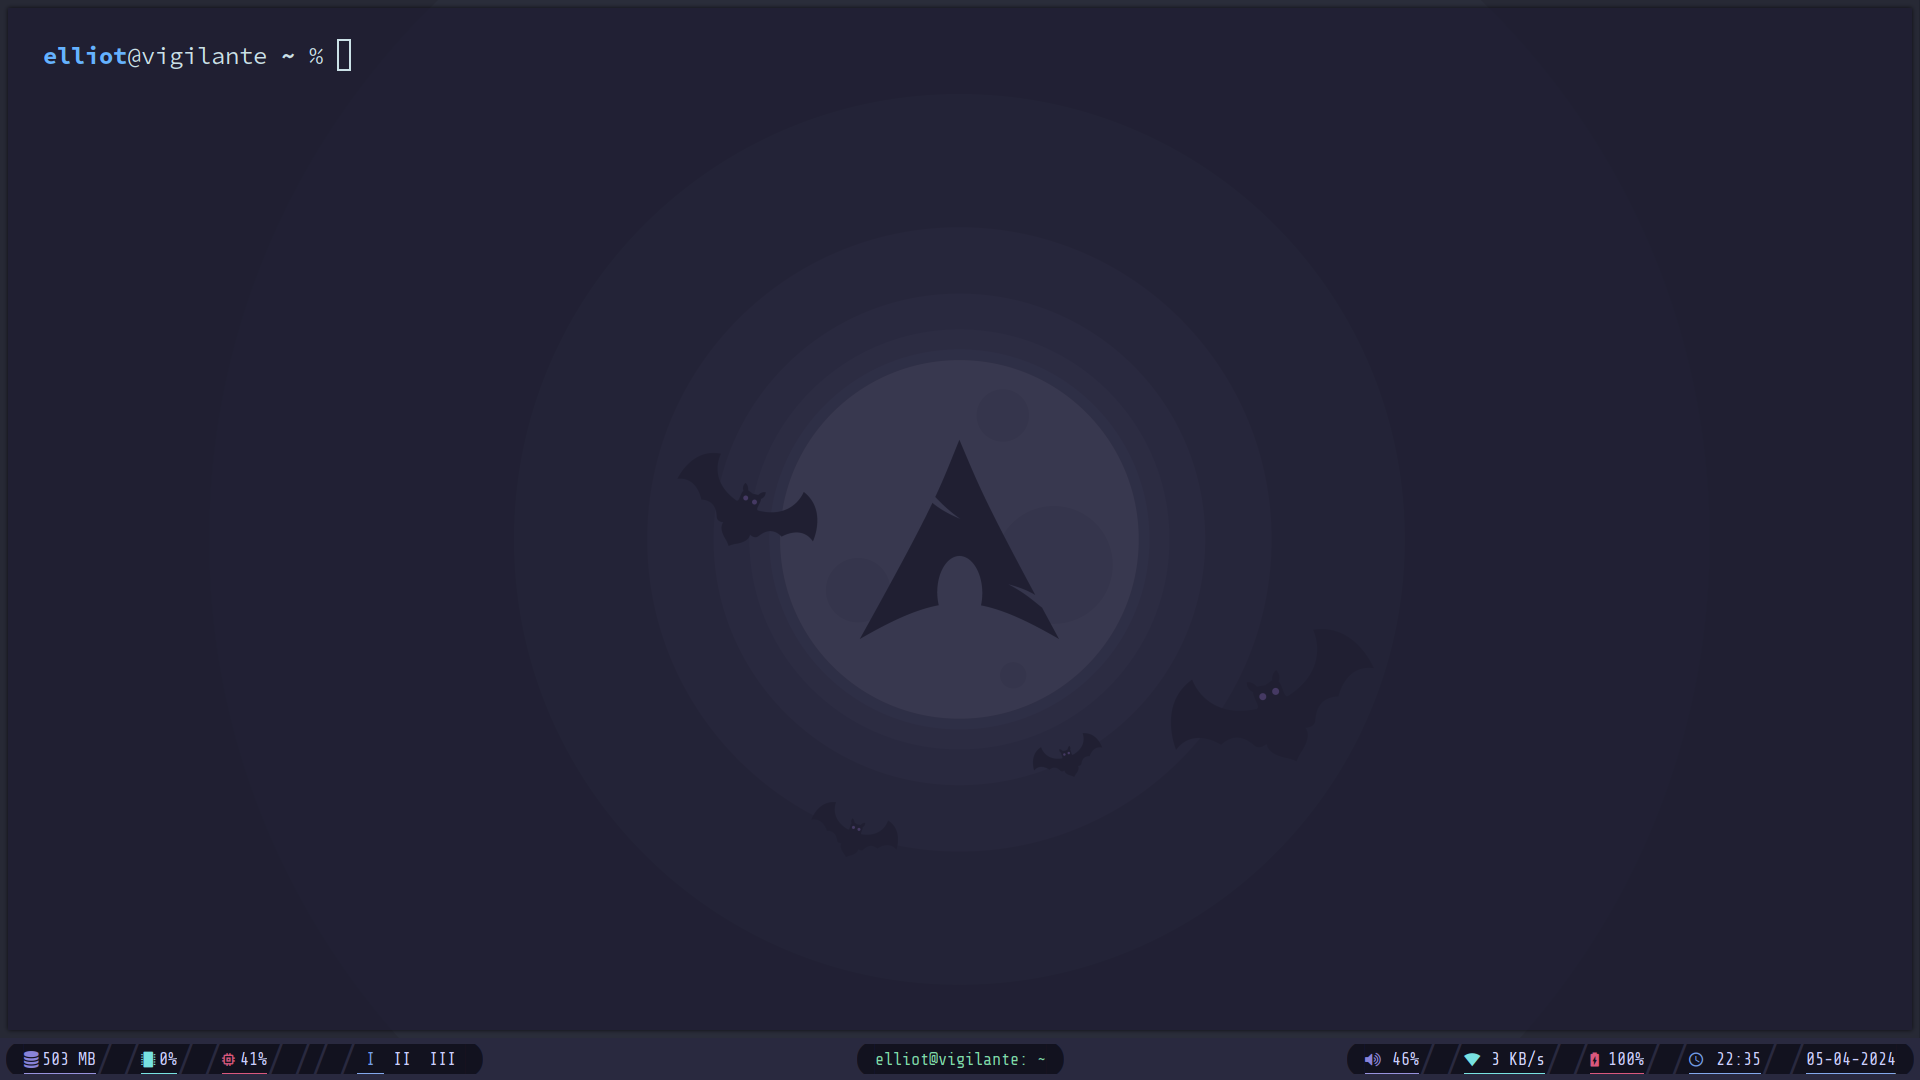Screen dimensions: 1920x1080
Task: Switch to workspace II
Action: pyautogui.click(x=402, y=1059)
